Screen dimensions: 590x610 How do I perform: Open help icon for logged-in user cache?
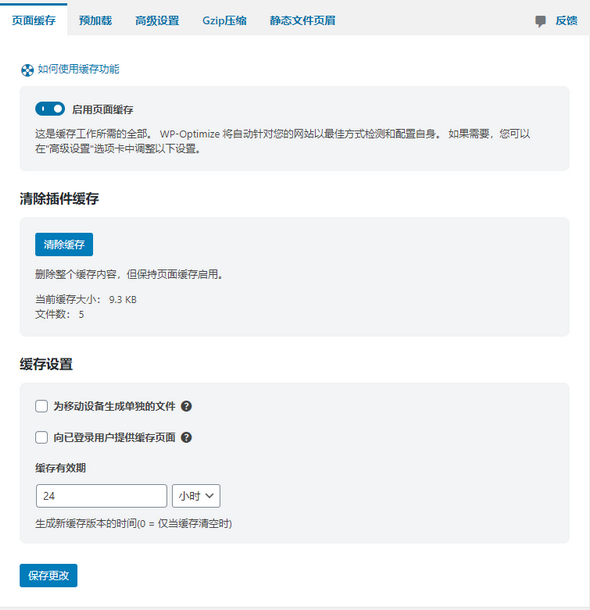point(186,437)
